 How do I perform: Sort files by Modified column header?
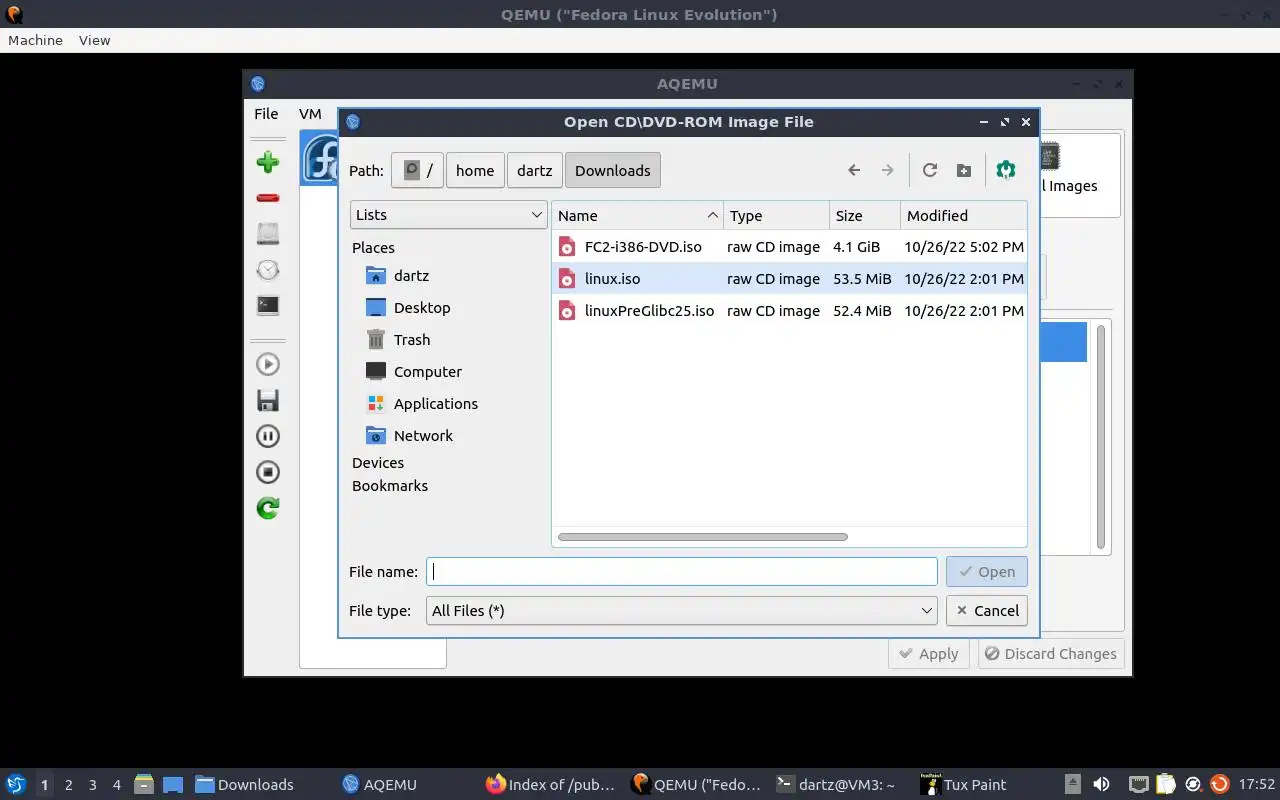[962, 216]
